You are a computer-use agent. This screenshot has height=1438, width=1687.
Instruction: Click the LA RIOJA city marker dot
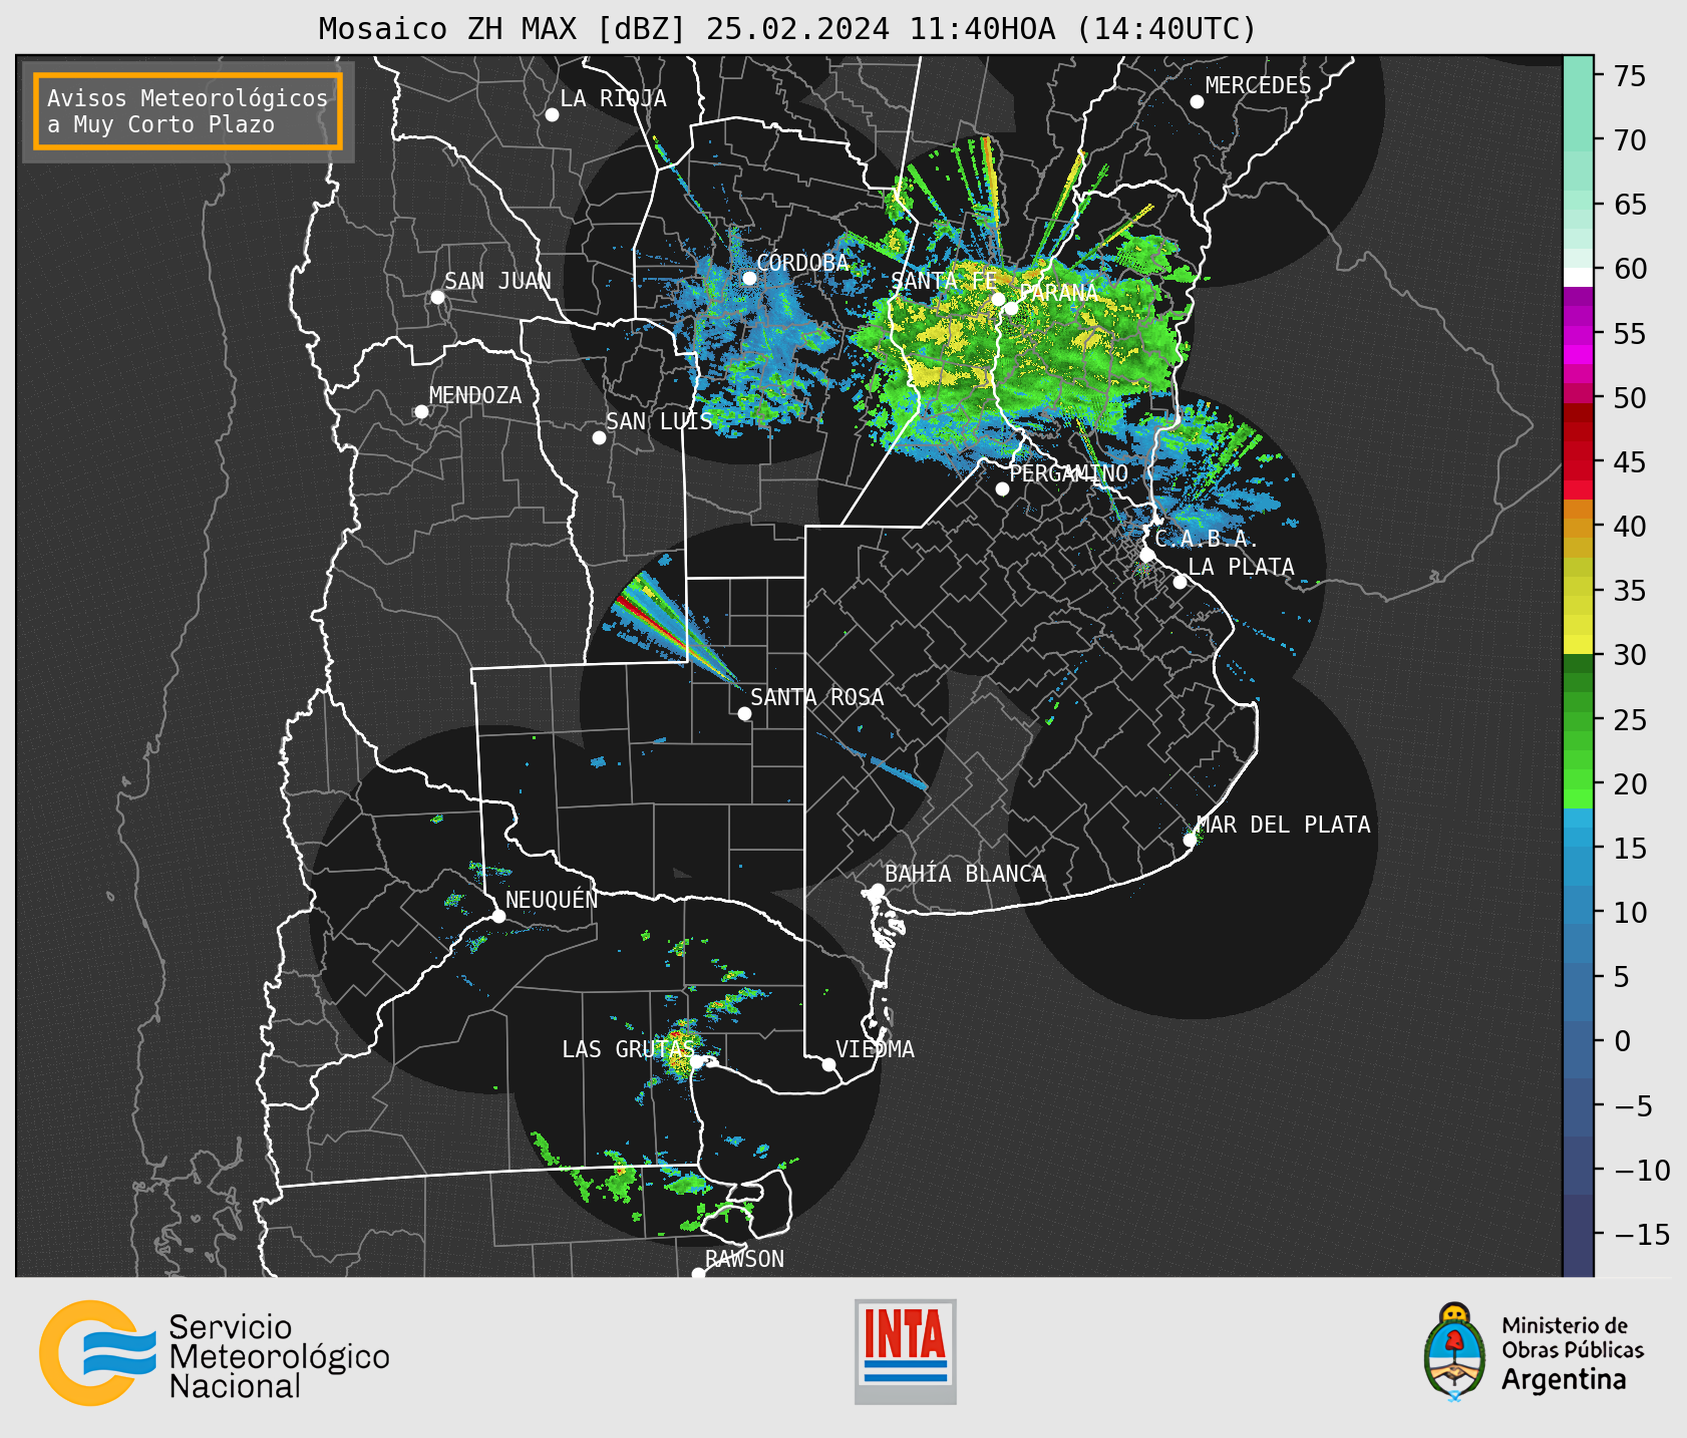[552, 115]
